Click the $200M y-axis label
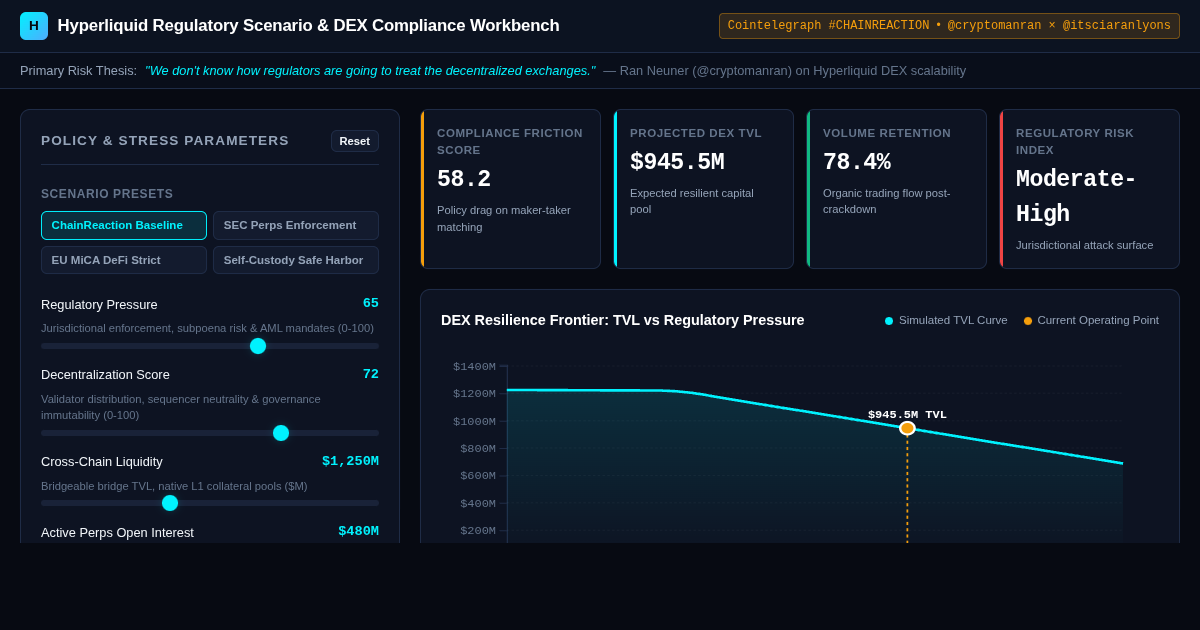The height and width of the screenshot is (630, 1200). pos(478,531)
